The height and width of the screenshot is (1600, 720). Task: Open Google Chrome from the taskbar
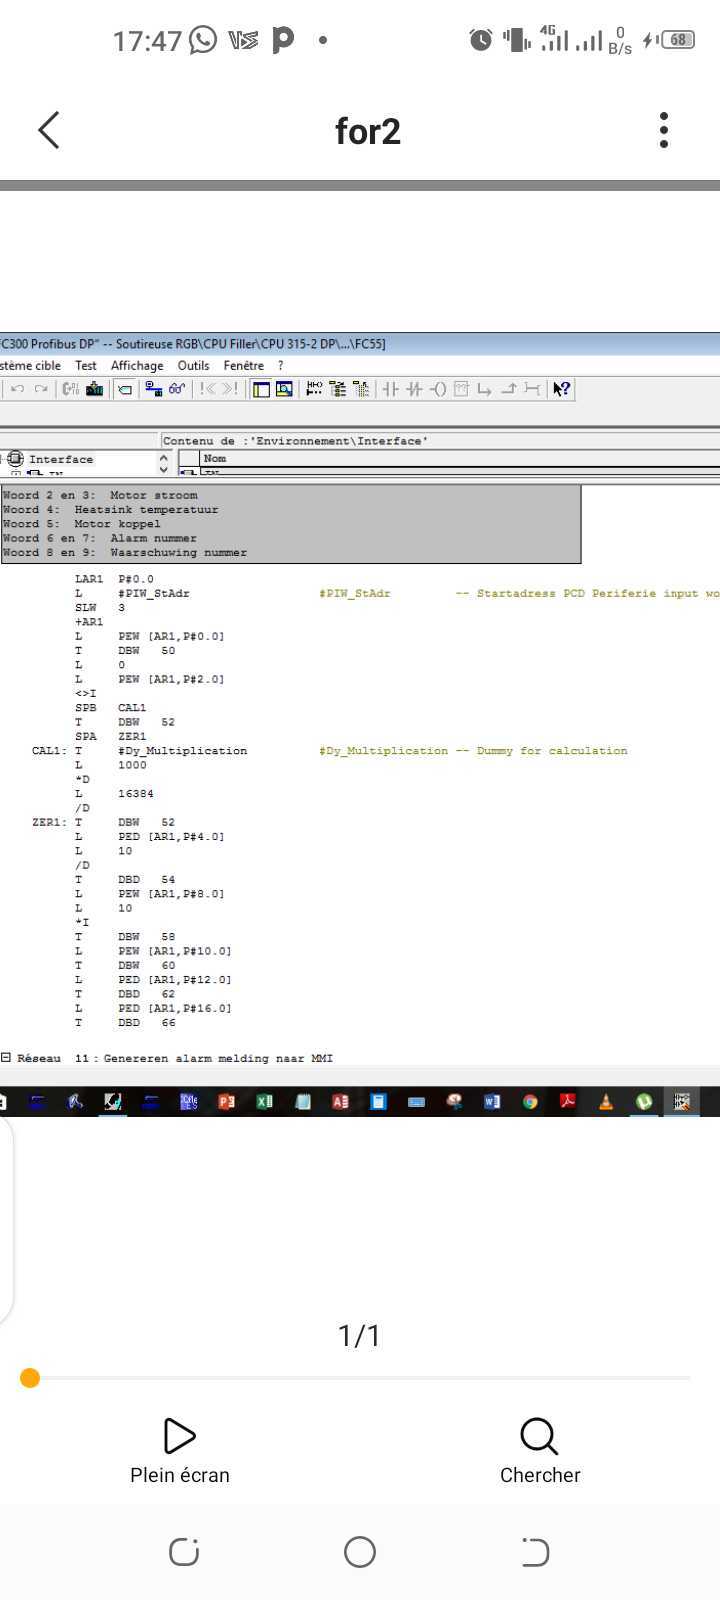tap(530, 1101)
